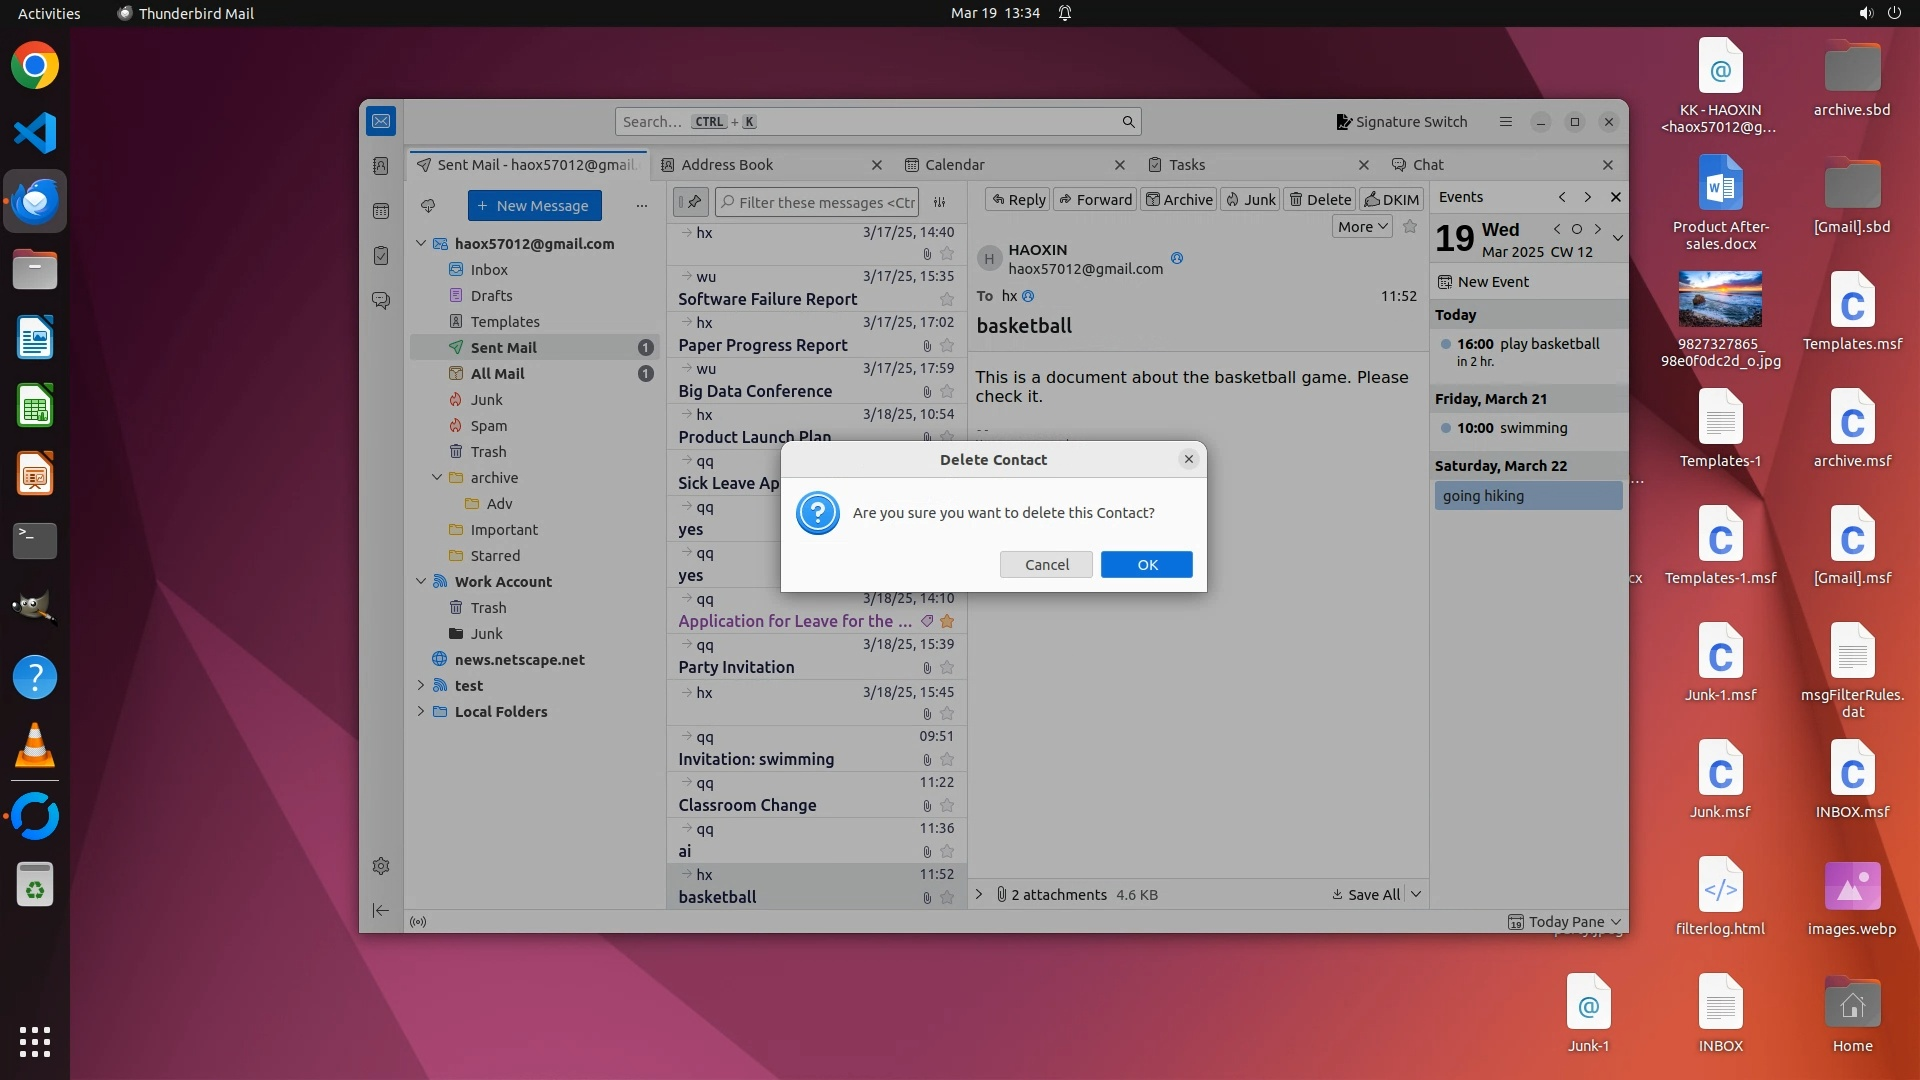Collapse the haox57012@gmail.com account tree
The width and height of the screenshot is (1920, 1080).
(421, 244)
